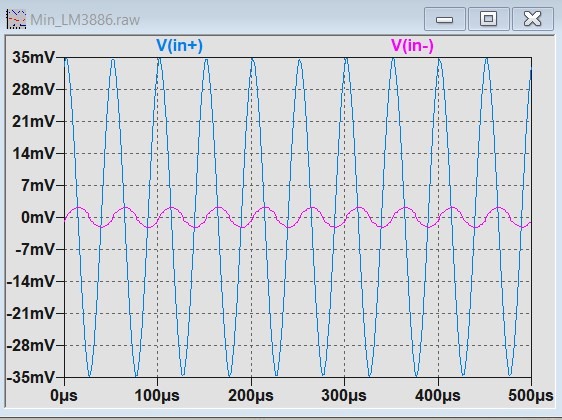Screen dimensions: 562x420
Task: Click the 300µs label on the time axis
Action: pos(344,396)
